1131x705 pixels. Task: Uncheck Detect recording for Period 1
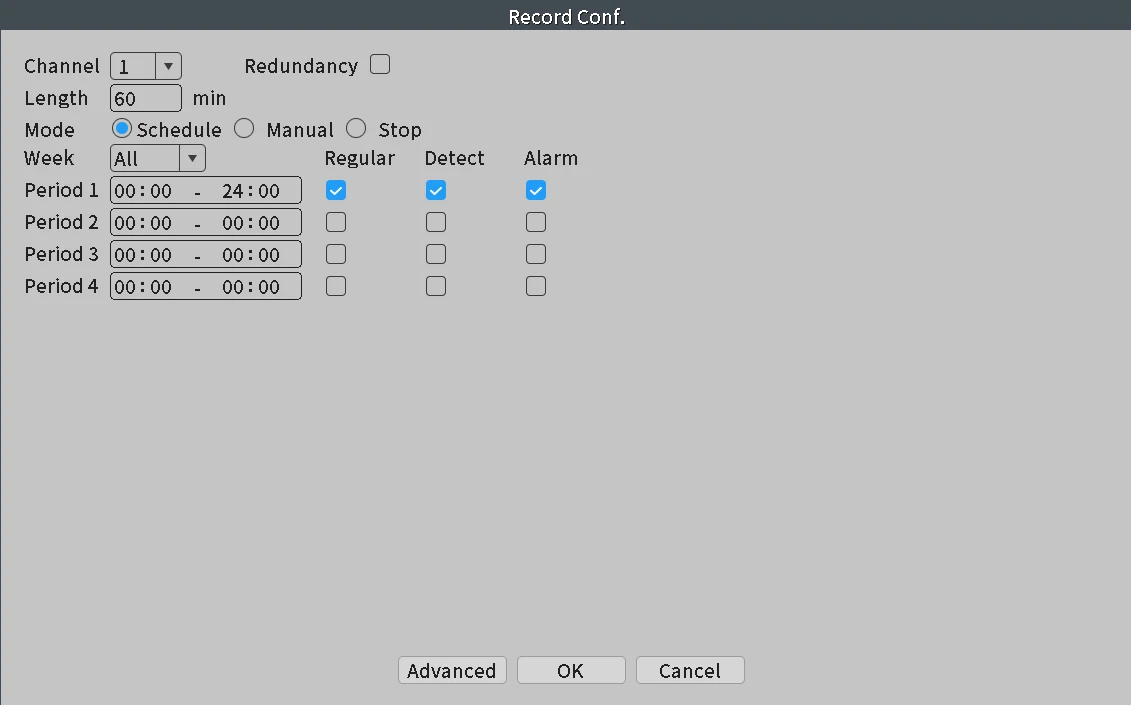436,191
